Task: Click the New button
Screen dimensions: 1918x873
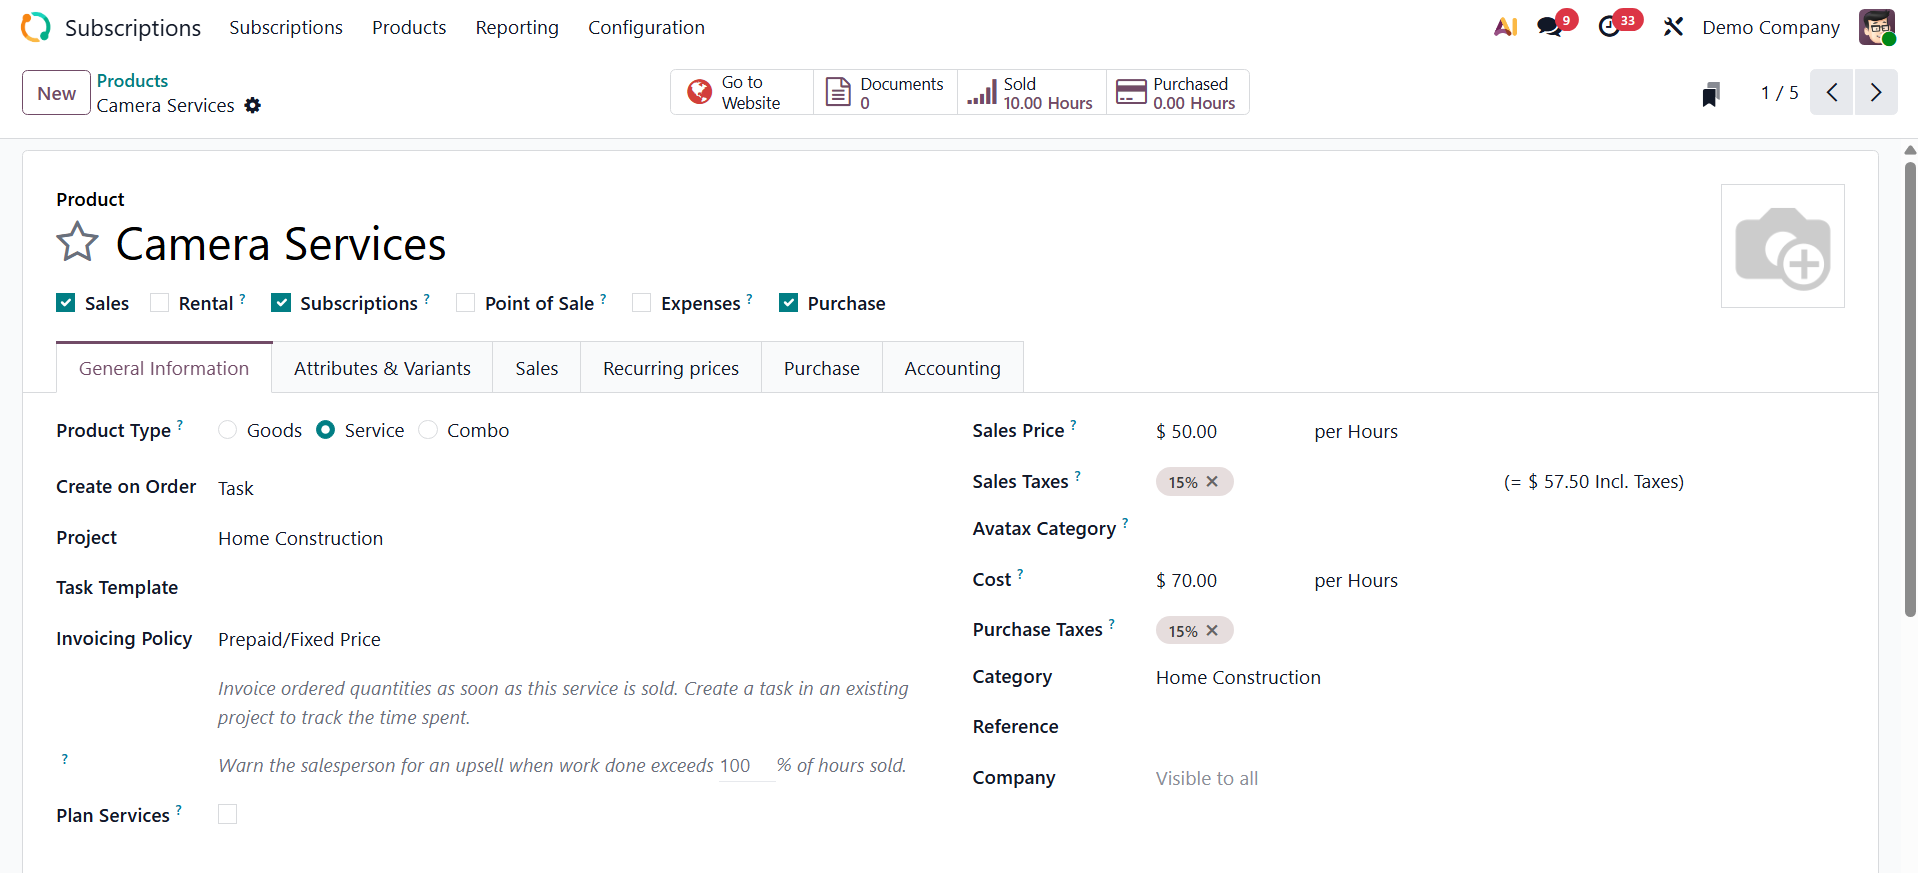Action: pos(56,93)
